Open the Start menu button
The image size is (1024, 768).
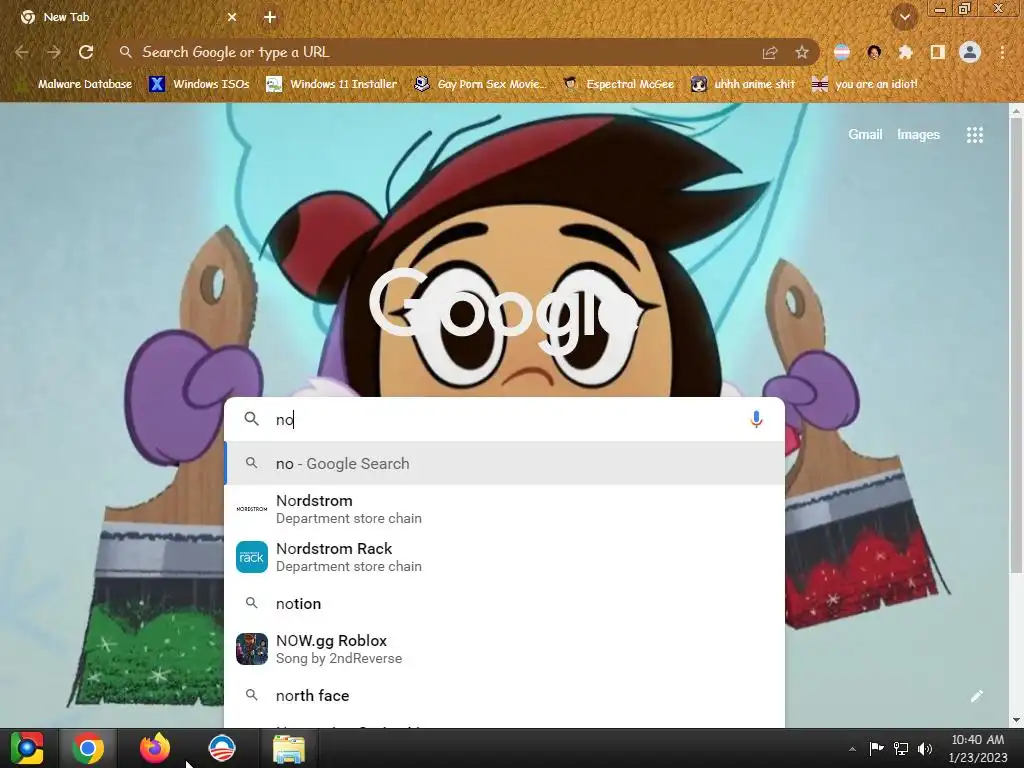(27, 748)
